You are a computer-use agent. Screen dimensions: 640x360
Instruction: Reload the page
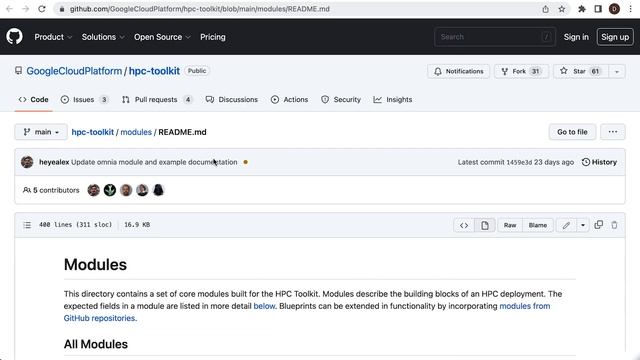42,9
